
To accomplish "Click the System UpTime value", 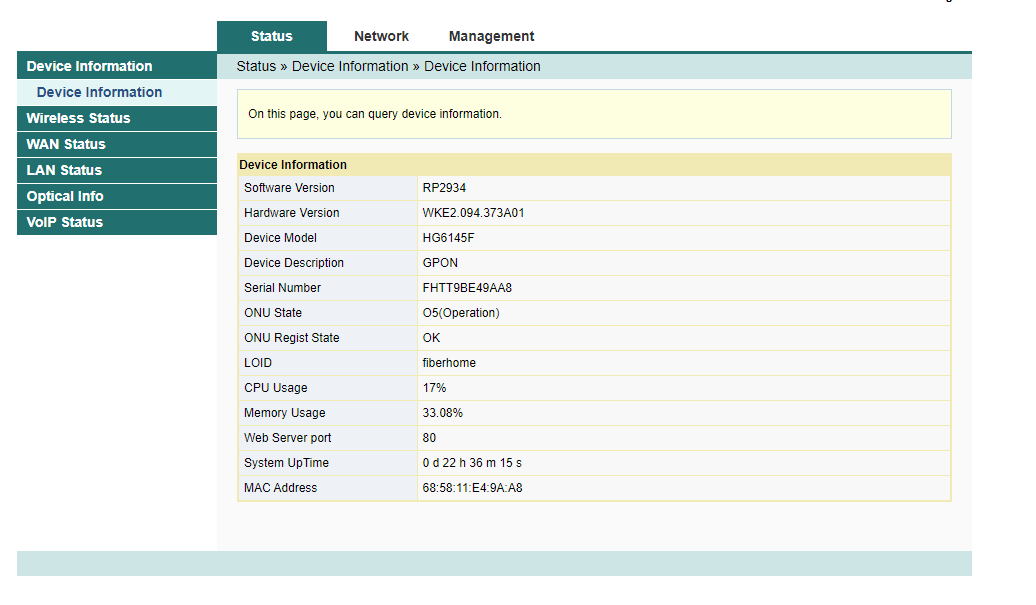I will pos(472,463).
